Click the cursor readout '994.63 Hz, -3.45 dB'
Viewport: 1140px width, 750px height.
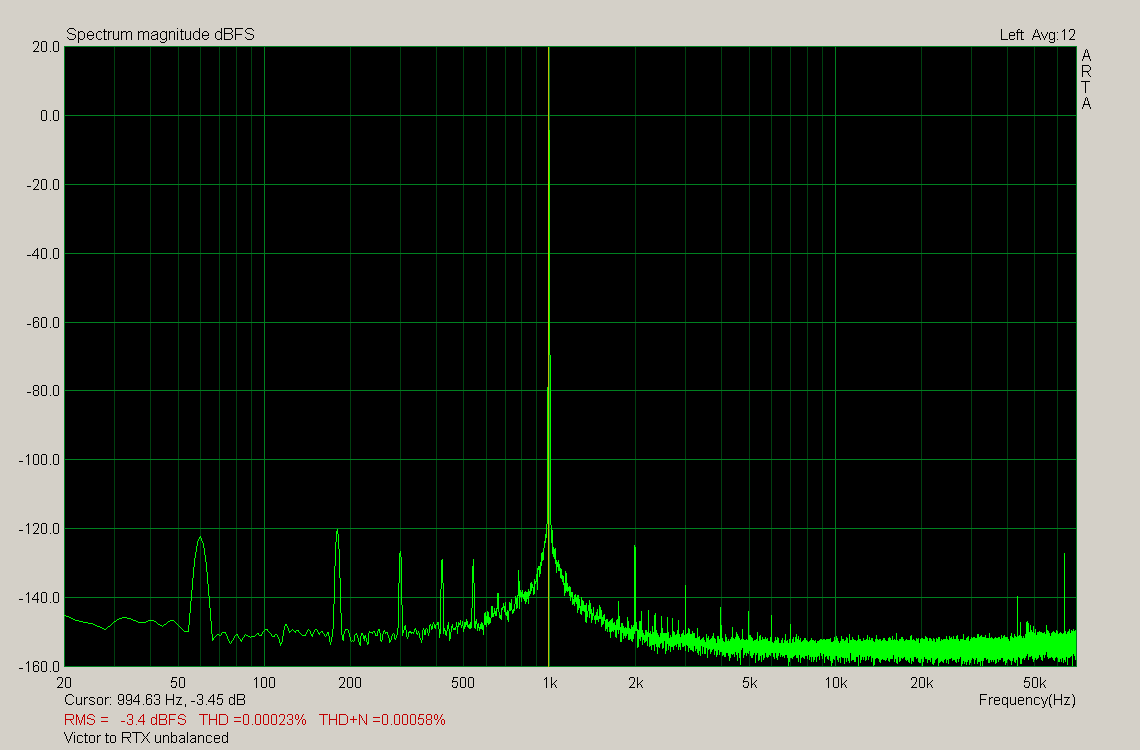(181, 701)
